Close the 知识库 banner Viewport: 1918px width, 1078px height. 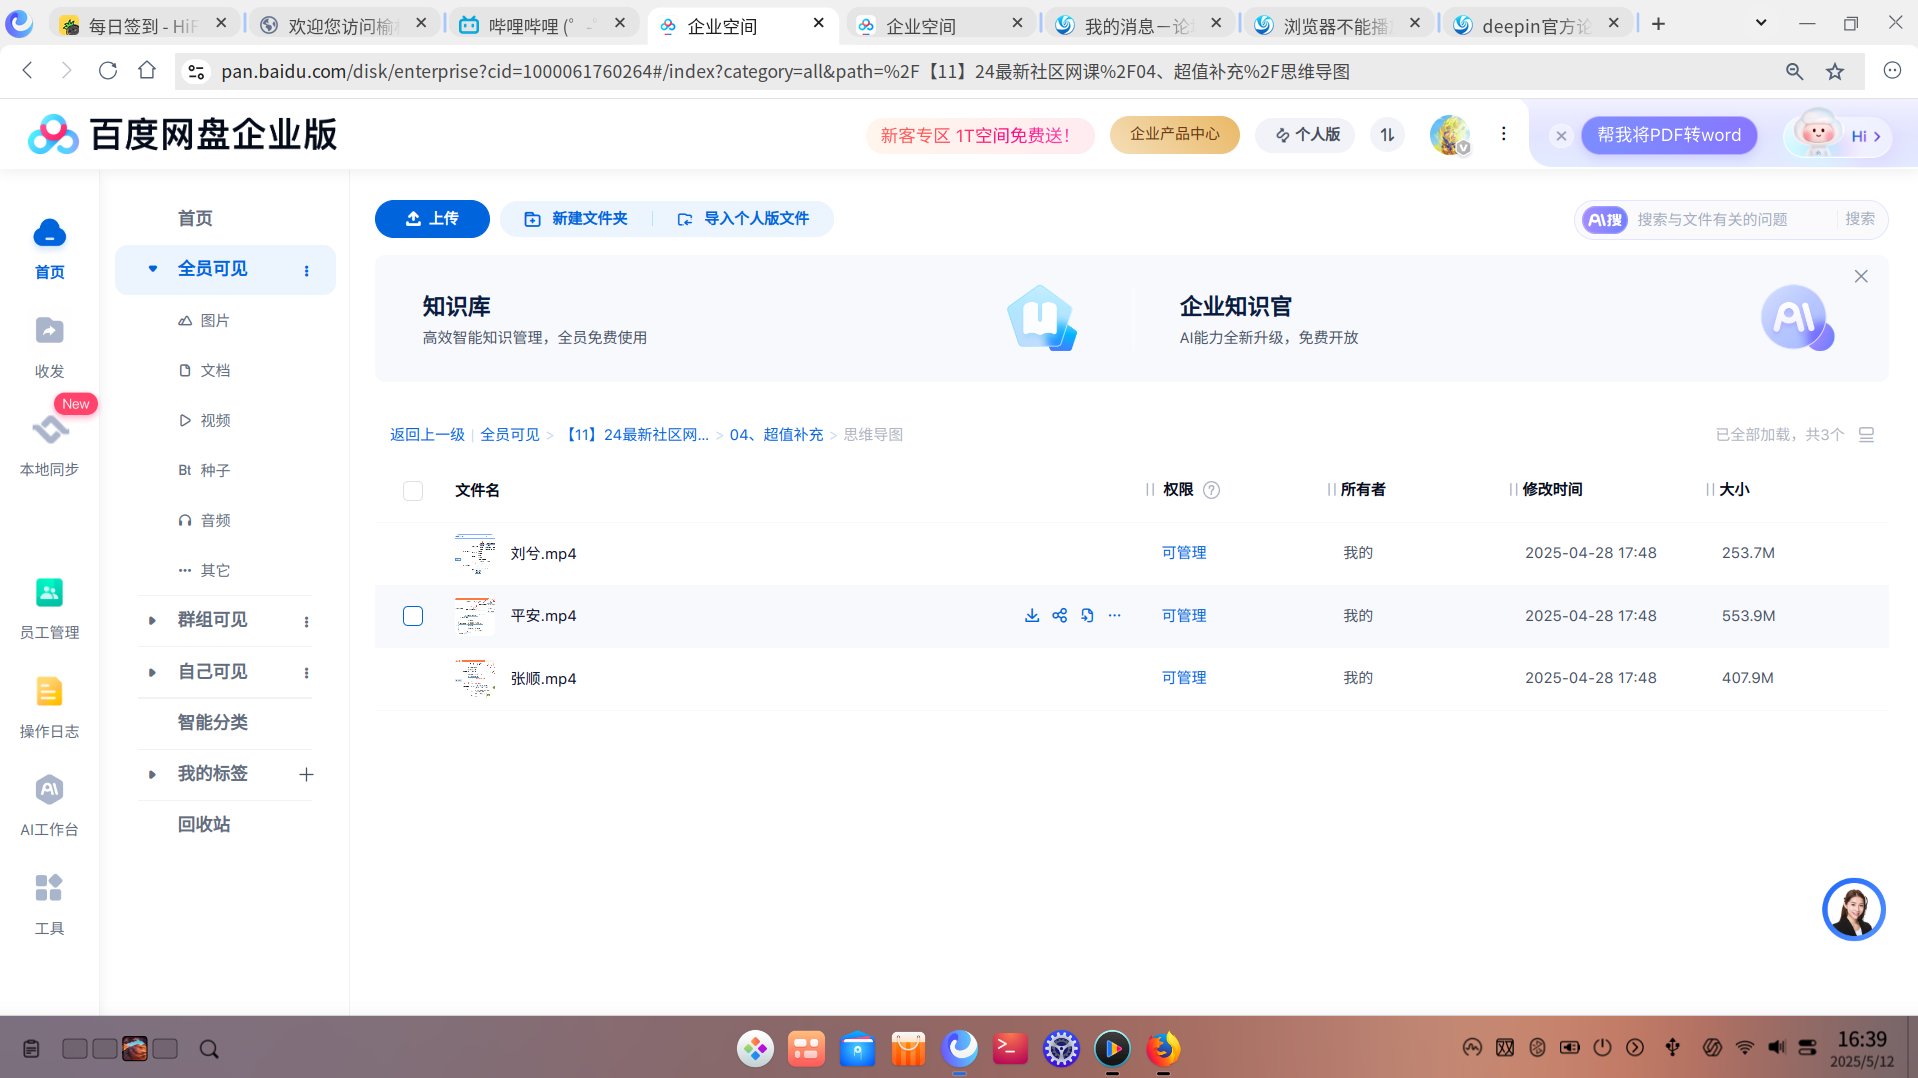point(1861,277)
